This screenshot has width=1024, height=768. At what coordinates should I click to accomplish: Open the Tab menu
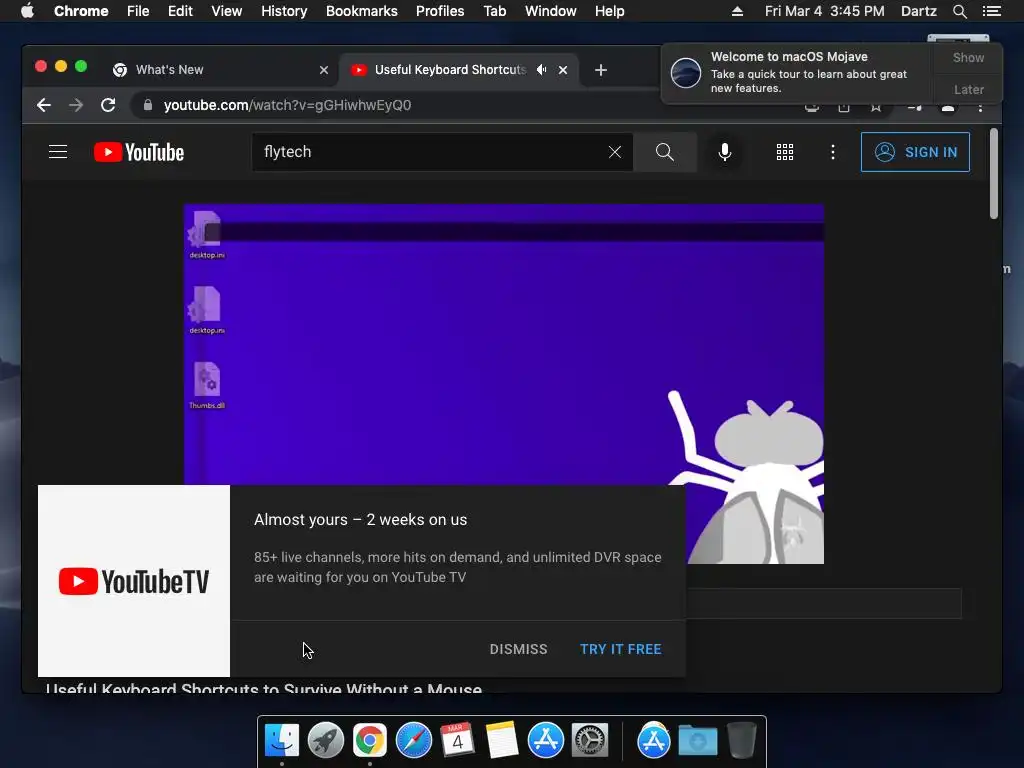pos(495,11)
